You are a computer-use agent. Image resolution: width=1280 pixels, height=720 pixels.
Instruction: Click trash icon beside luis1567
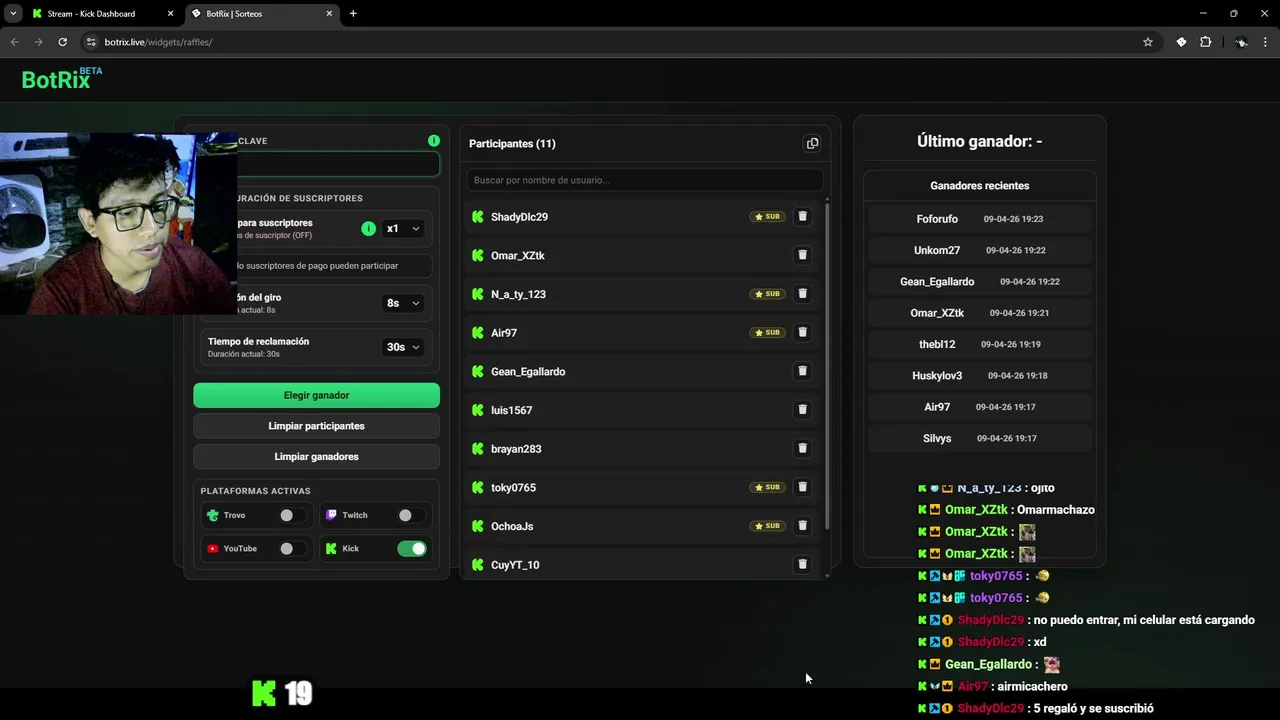(x=802, y=410)
